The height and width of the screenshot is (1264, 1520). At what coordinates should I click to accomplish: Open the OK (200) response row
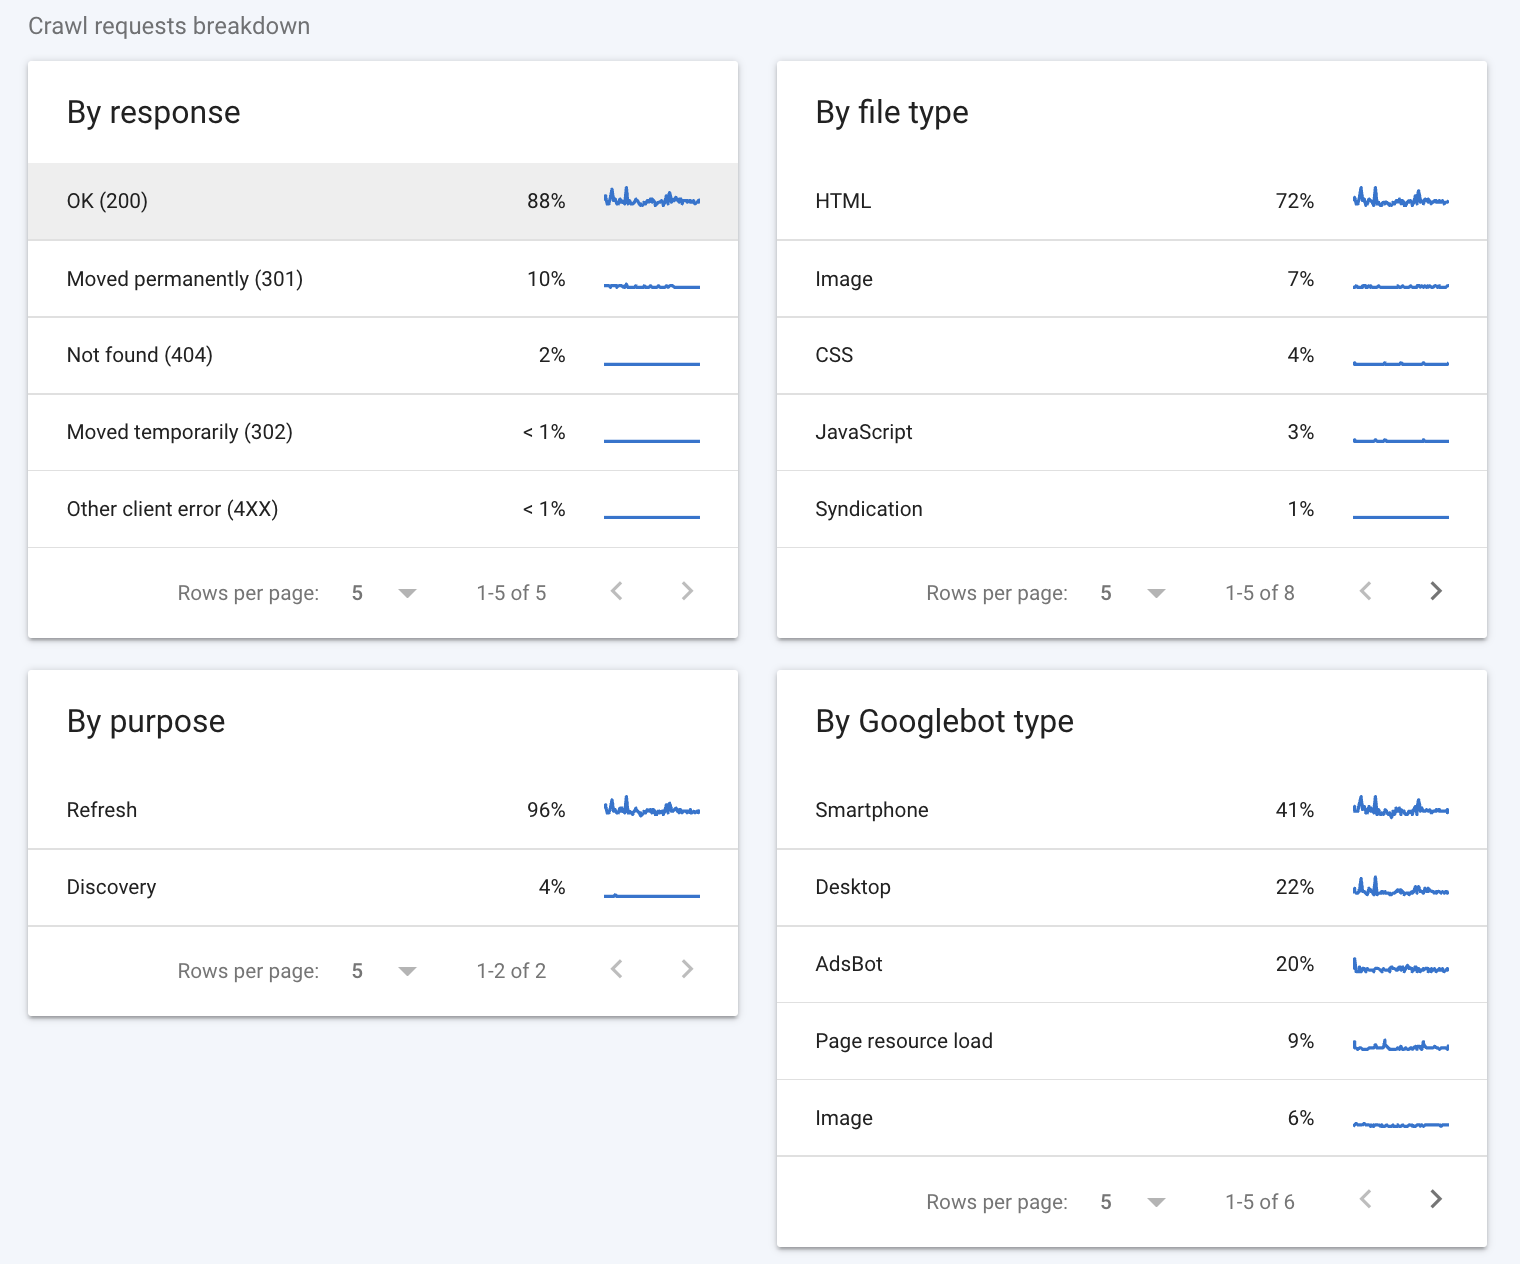(383, 201)
